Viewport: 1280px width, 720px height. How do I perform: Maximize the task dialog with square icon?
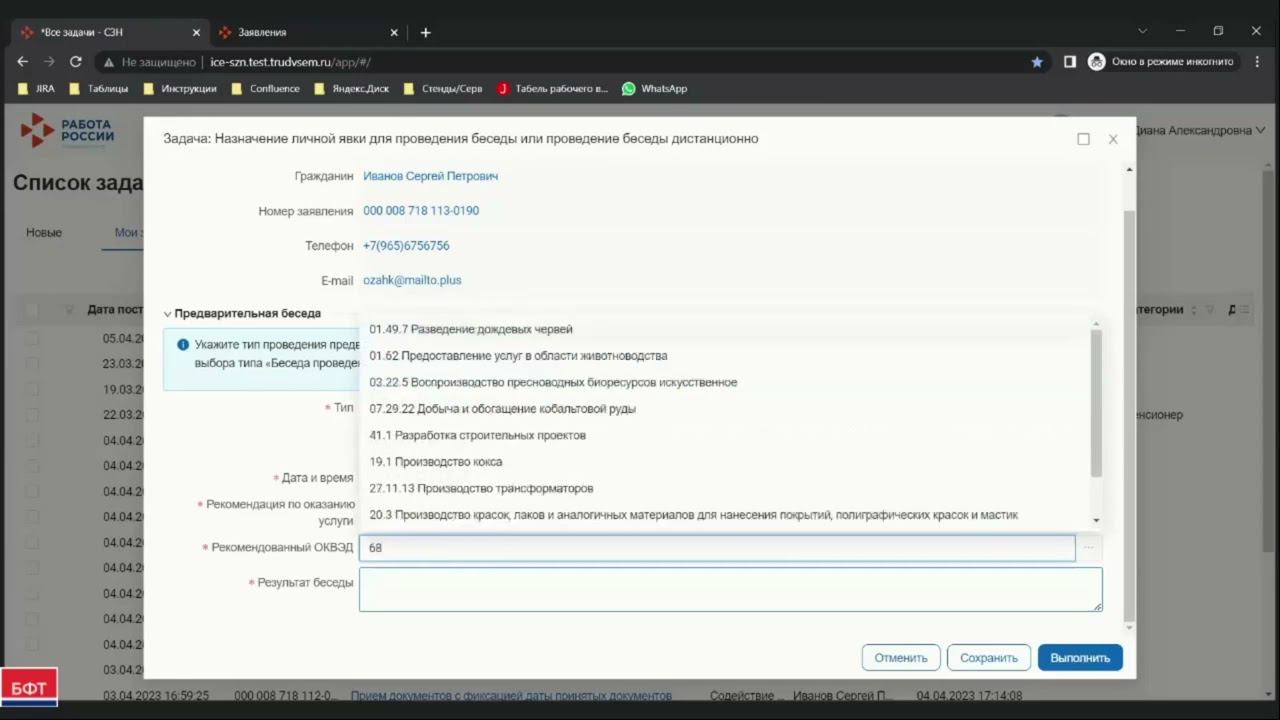(x=1083, y=139)
